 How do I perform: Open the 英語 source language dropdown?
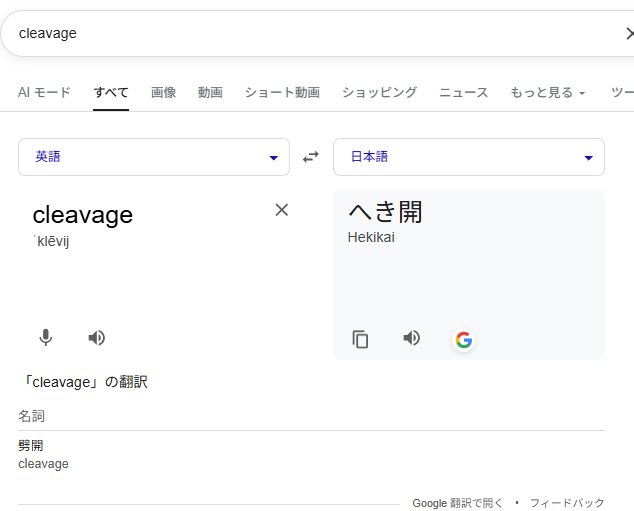(x=154, y=157)
